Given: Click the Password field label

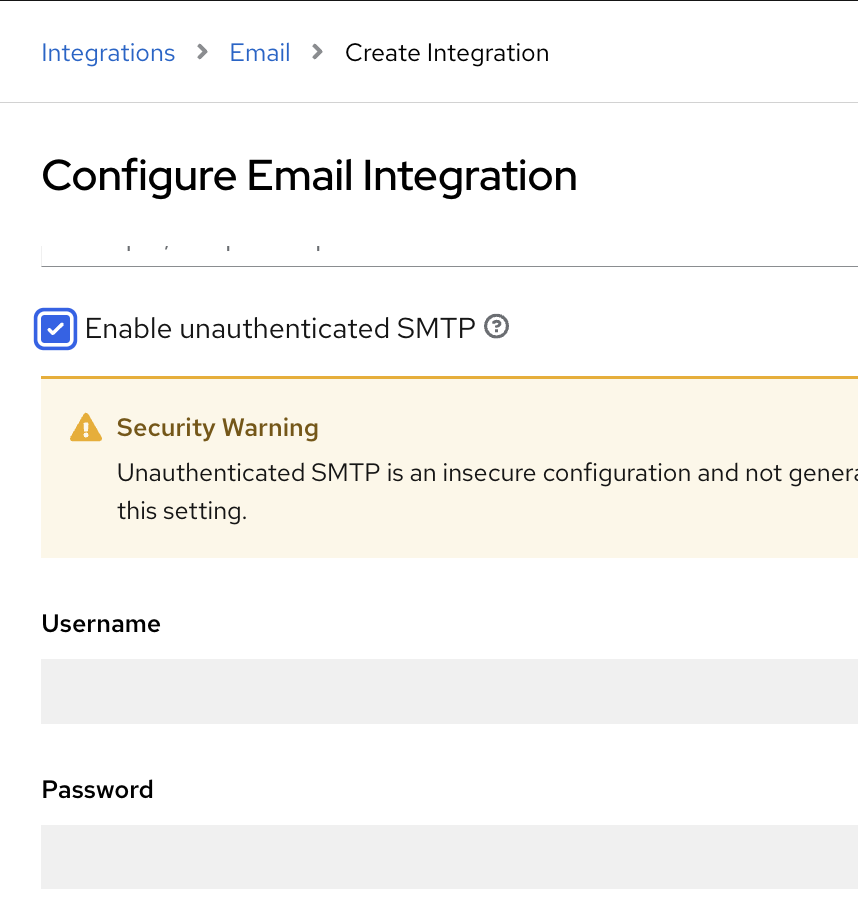Looking at the screenshot, I should (98, 790).
